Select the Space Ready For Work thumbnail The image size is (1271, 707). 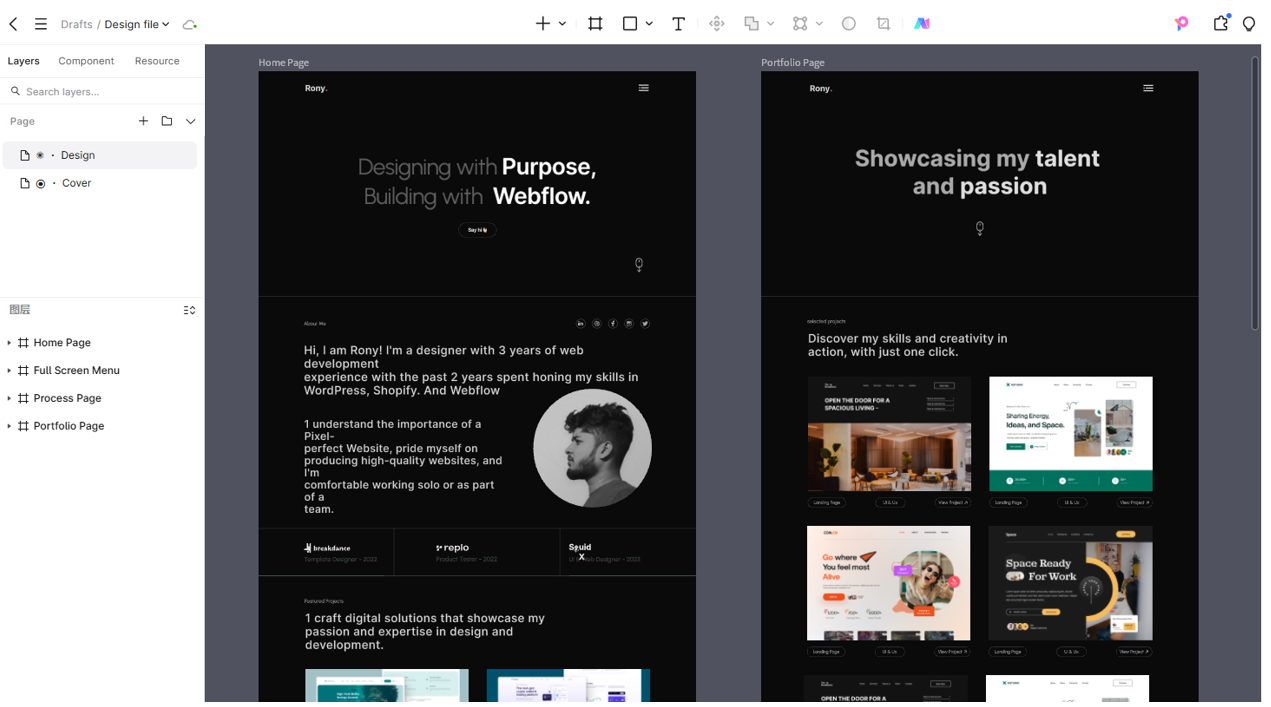1071,583
